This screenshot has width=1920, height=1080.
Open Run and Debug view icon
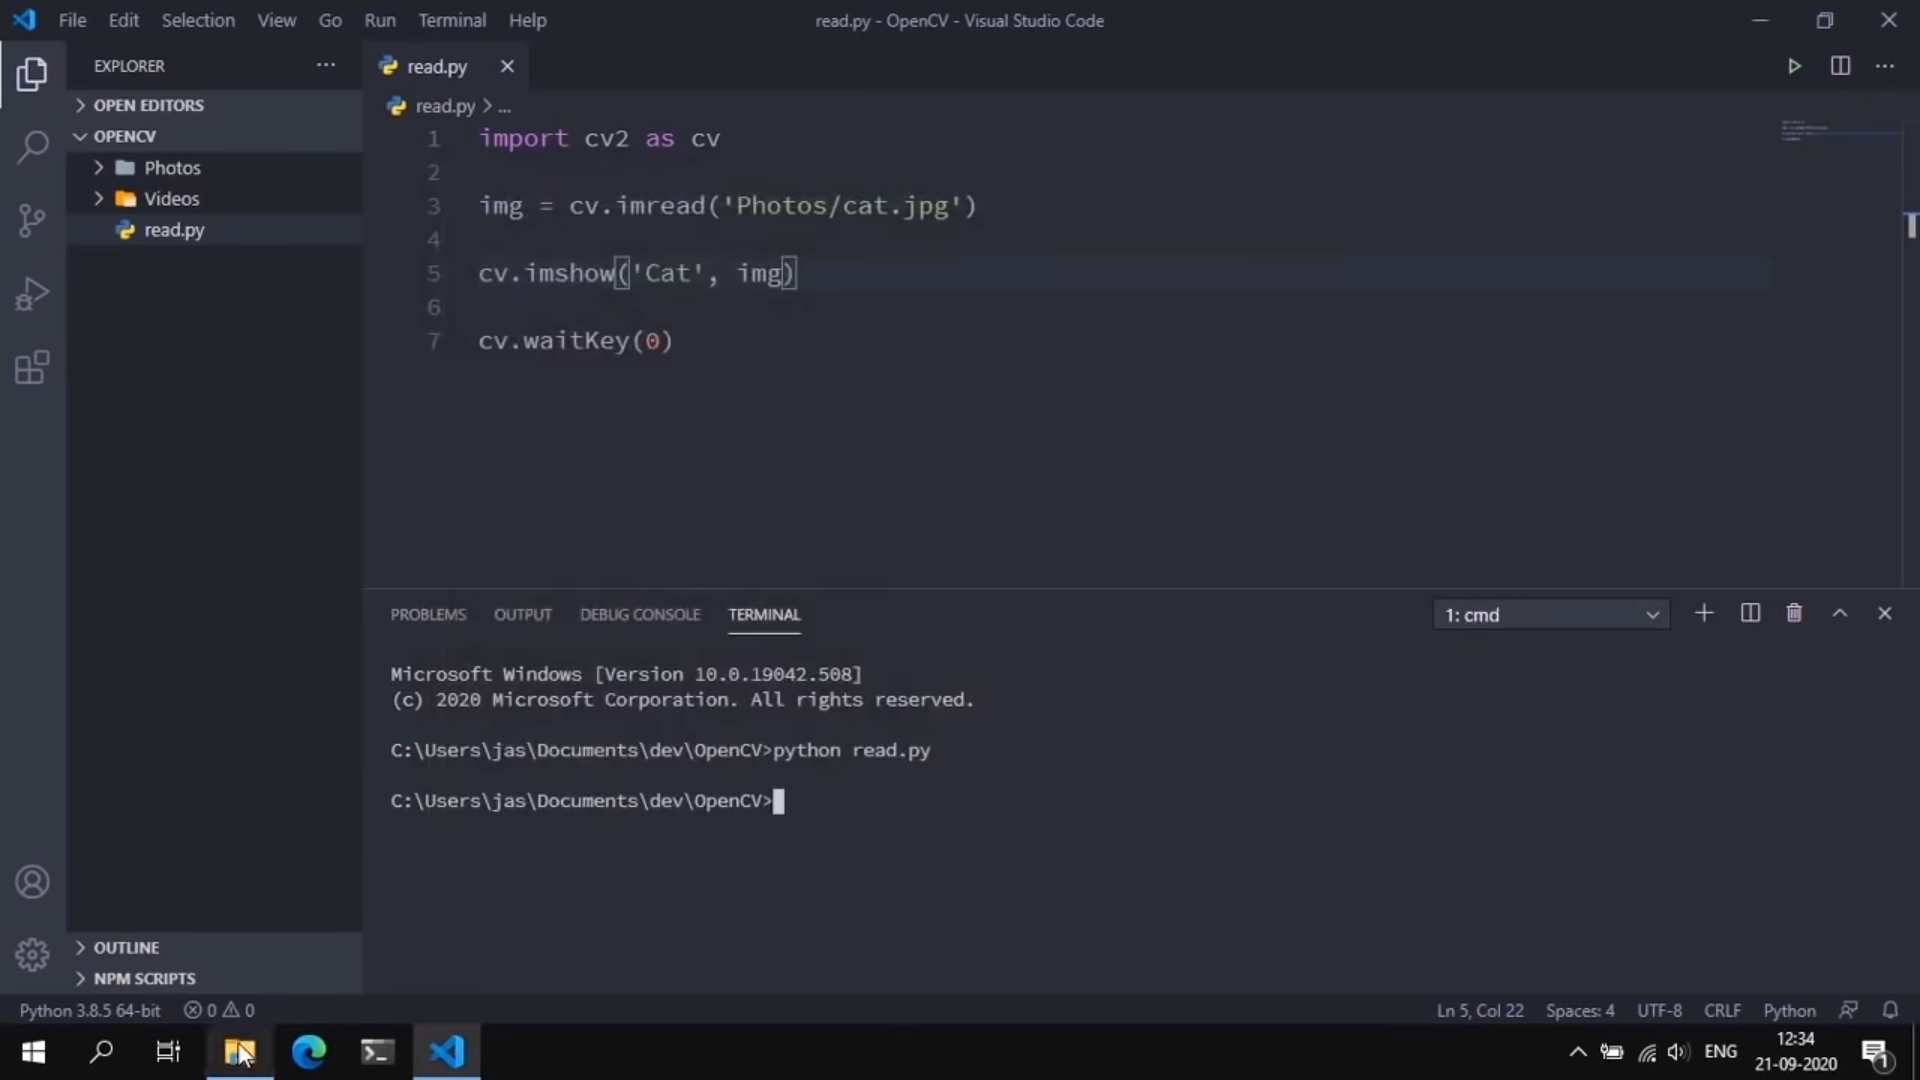pos(32,294)
